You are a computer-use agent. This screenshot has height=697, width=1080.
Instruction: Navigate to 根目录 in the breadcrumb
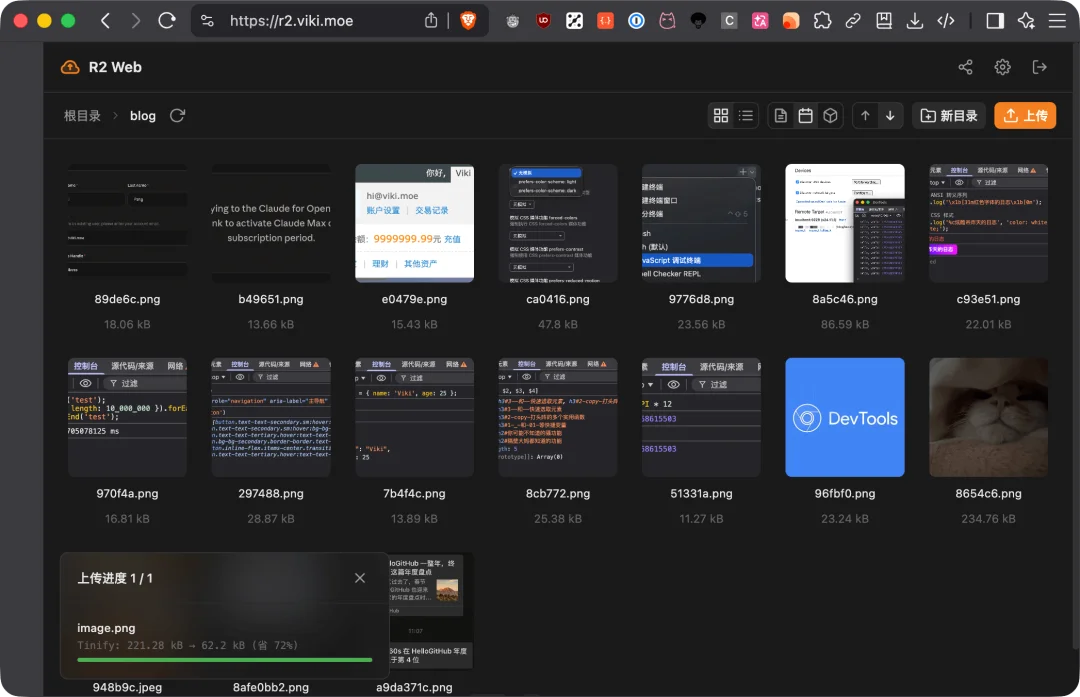point(82,116)
